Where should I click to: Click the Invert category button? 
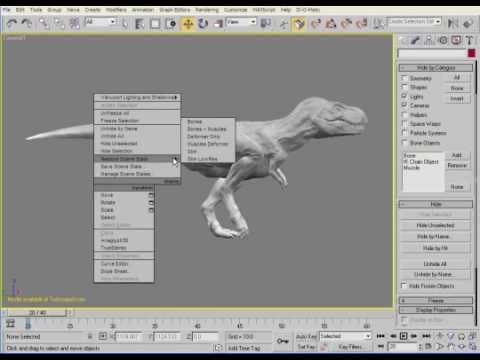click(457, 99)
